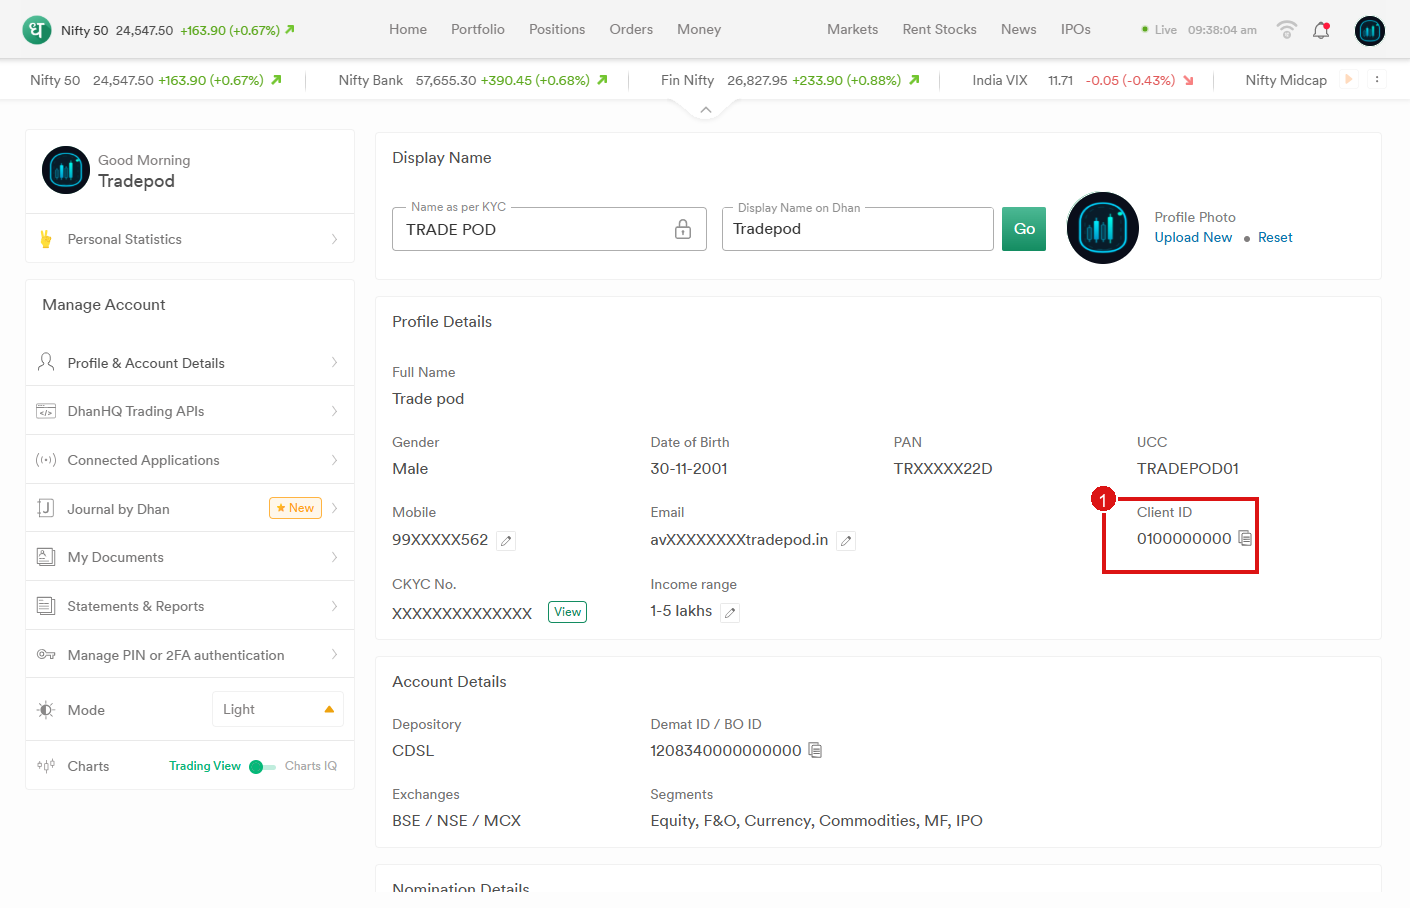The height and width of the screenshot is (908, 1410).
Task: Click PAN value TRXXXXXX22D
Action: click(x=943, y=469)
